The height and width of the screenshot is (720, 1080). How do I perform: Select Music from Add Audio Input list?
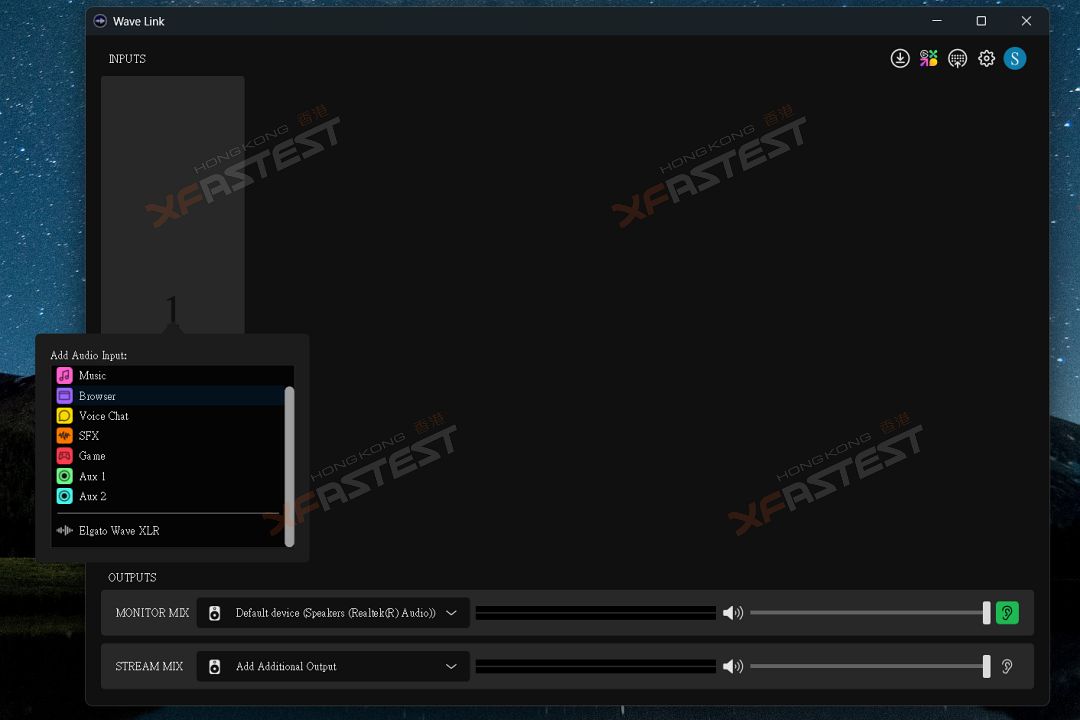[x=169, y=376]
